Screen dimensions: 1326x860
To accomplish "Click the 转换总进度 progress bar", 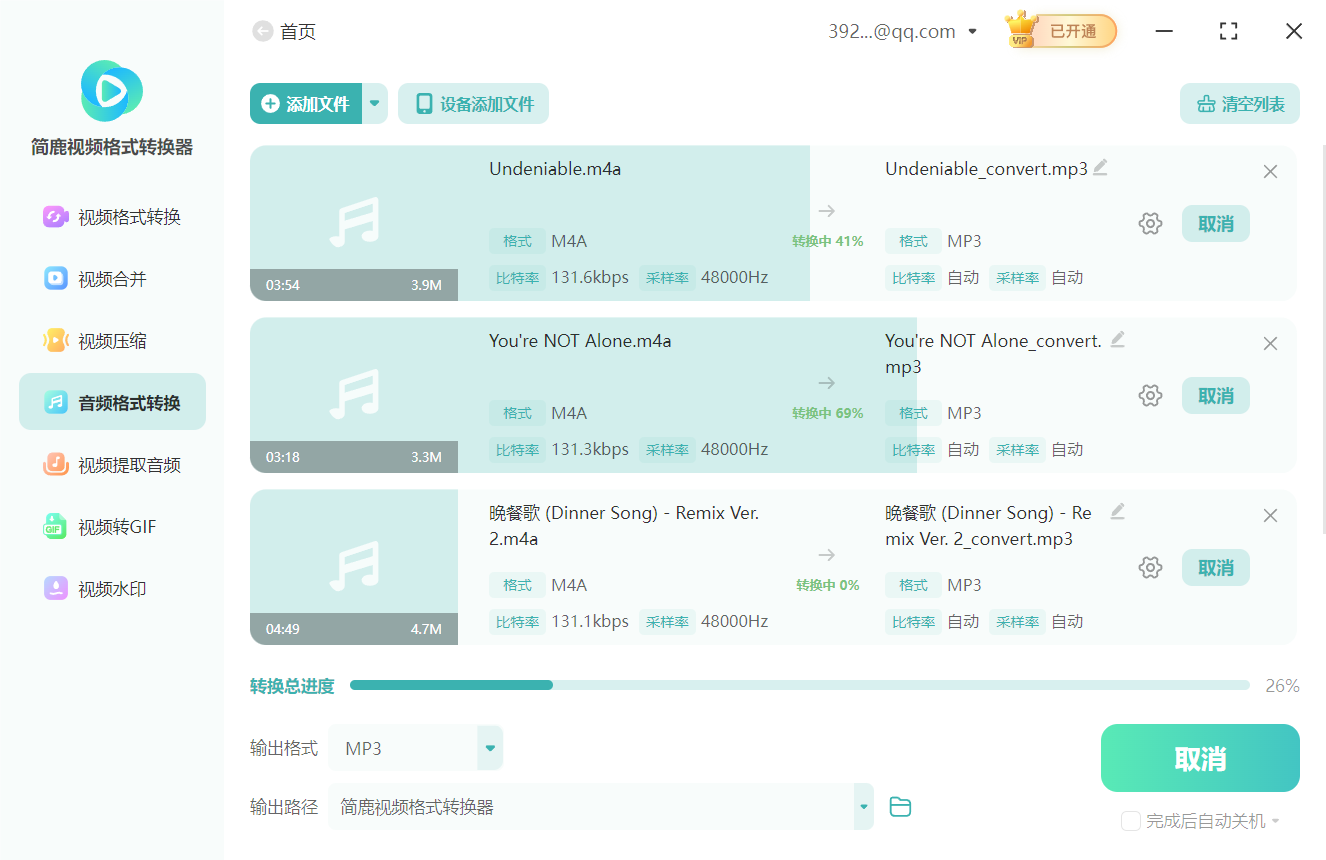I will pyautogui.click(x=798, y=685).
